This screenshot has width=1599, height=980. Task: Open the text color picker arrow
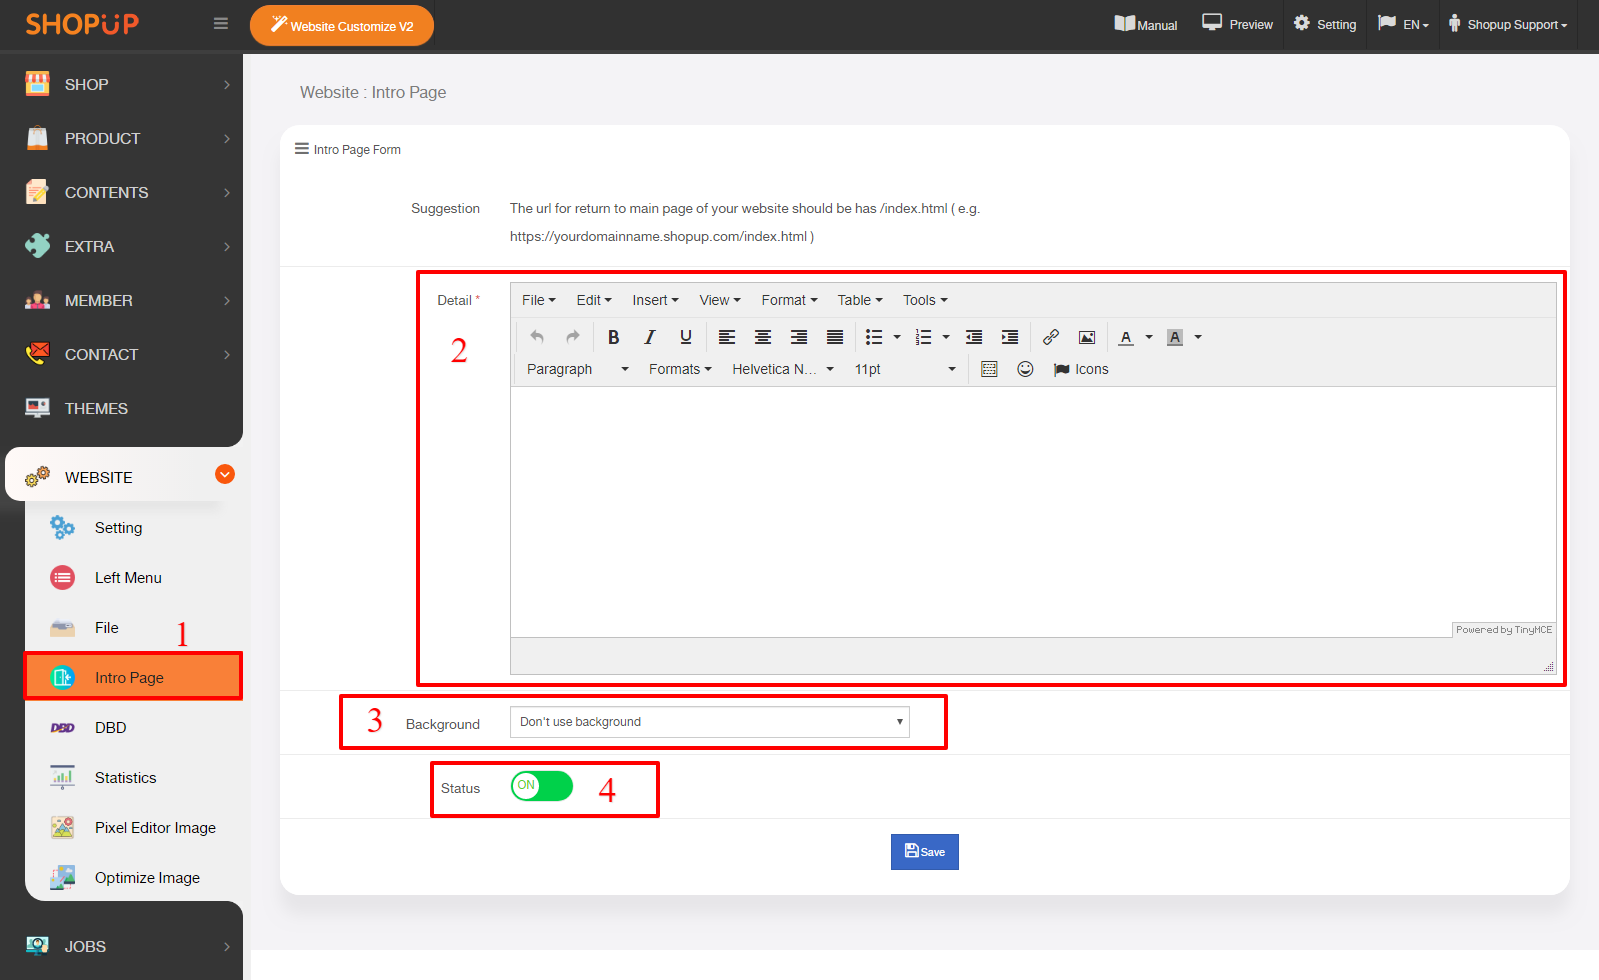[x=1149, y=337]
